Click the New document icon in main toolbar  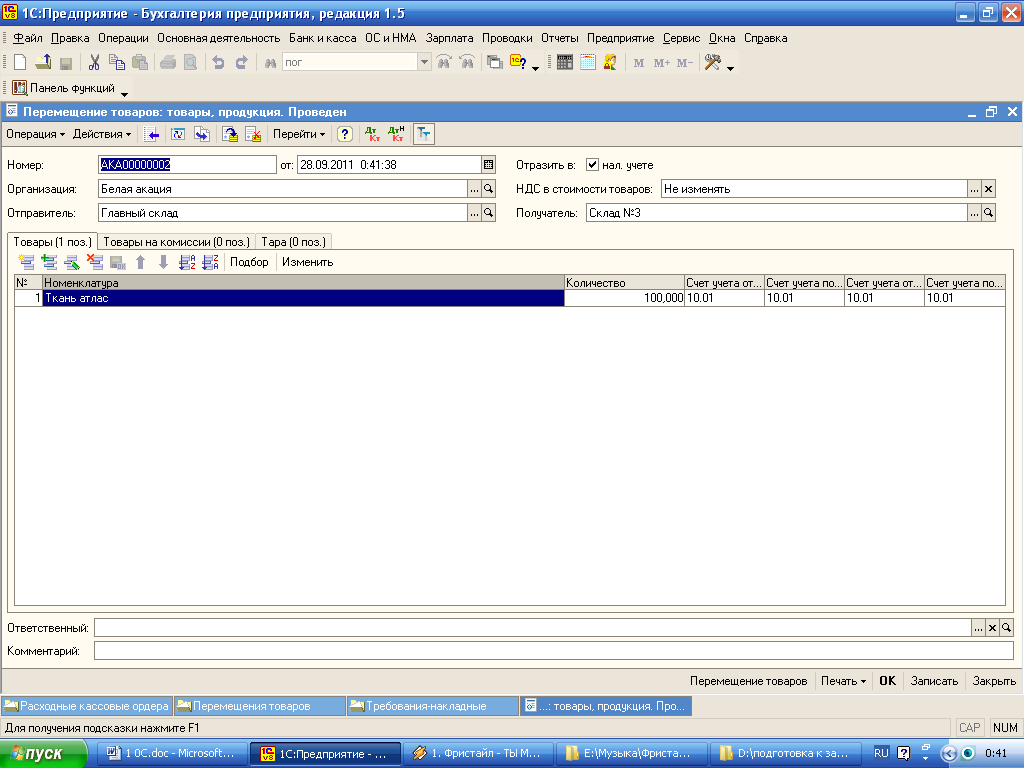(x=20, y=63)
